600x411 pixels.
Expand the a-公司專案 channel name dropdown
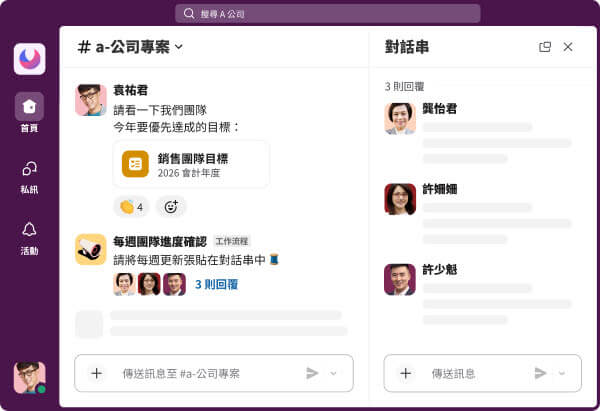pyautogui.click(x=179, y=47)
